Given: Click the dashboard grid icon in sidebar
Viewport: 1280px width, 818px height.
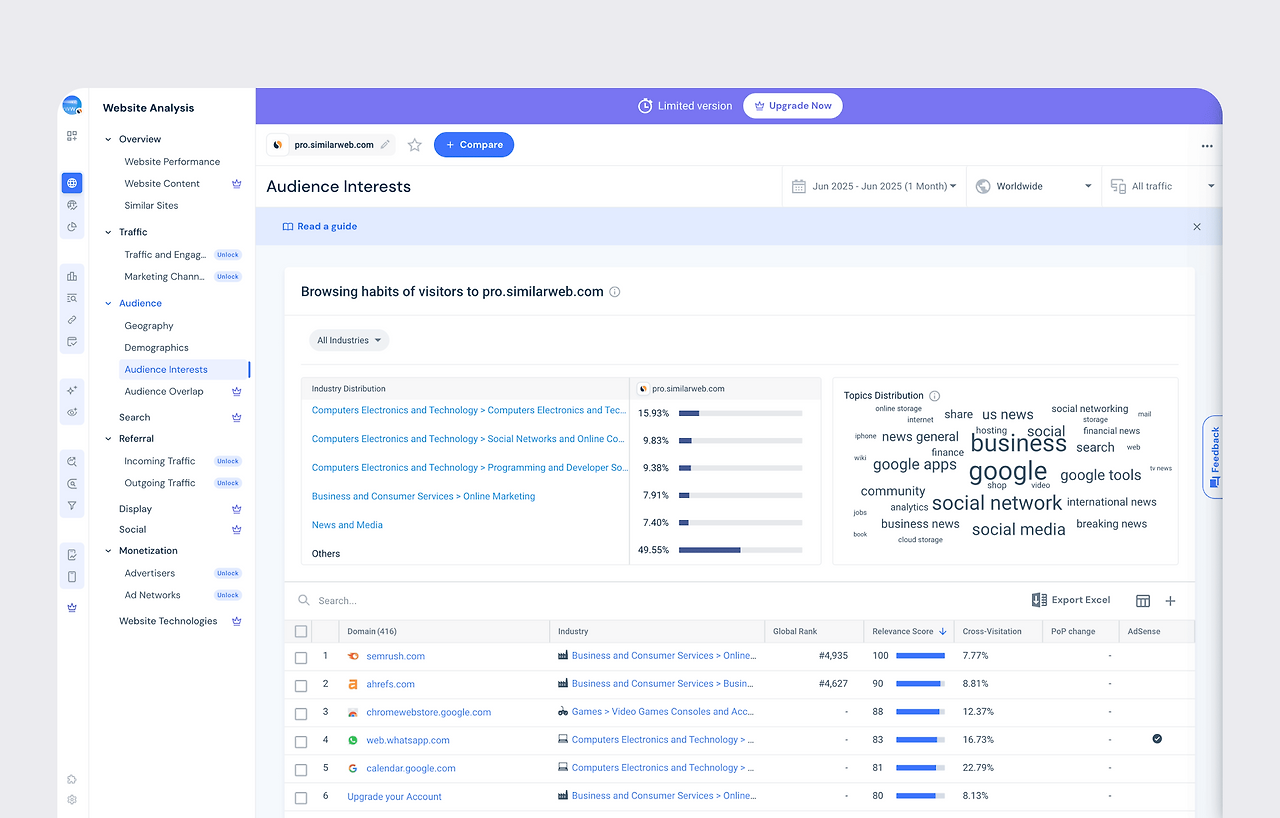Looking at the screenshot, I should point(72,136).
